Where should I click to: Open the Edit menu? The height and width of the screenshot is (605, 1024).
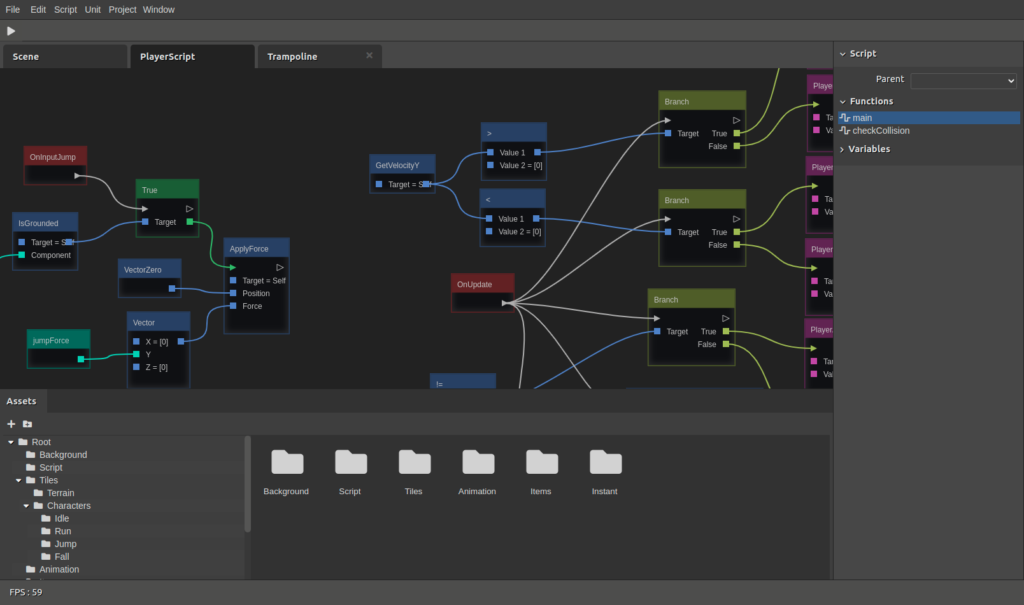tap(38, 9)
